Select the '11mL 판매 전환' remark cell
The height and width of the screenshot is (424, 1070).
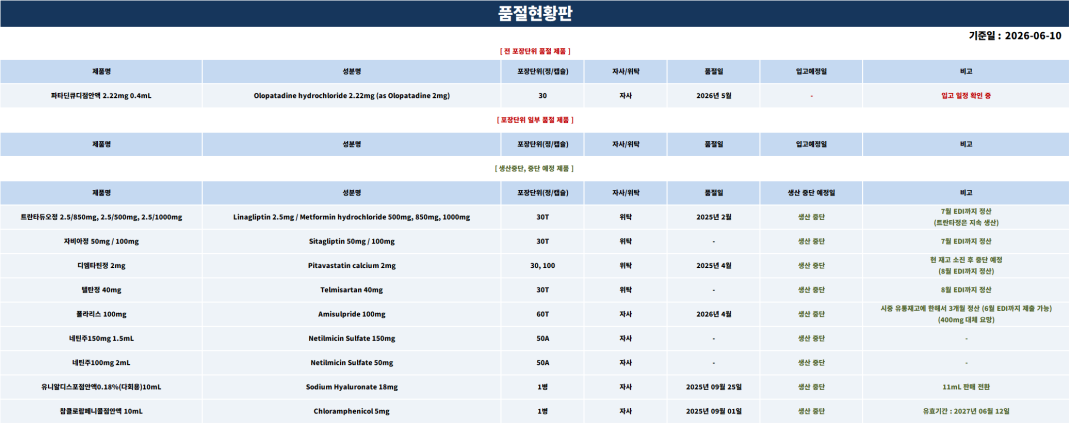pos(966,387)
